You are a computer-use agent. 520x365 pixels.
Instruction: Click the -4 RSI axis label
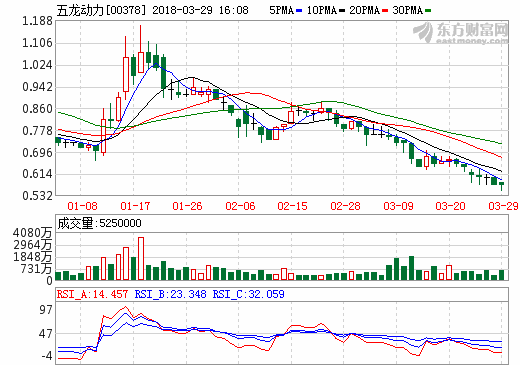pyautogui.click(x=47, y=356)
